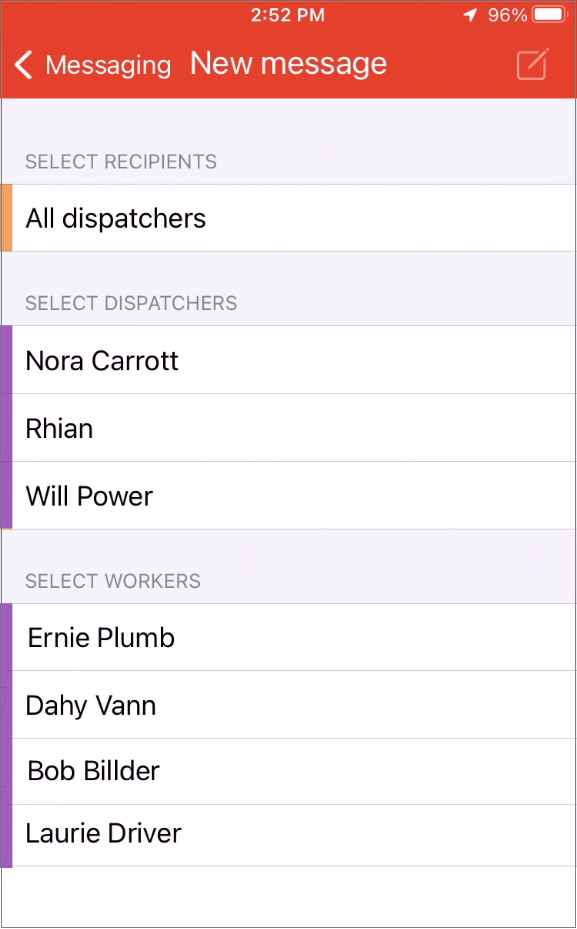Tap the purple marker beside Nora Carrott
This screenshot has width=577, height=929.
click(x=6, y=360)
